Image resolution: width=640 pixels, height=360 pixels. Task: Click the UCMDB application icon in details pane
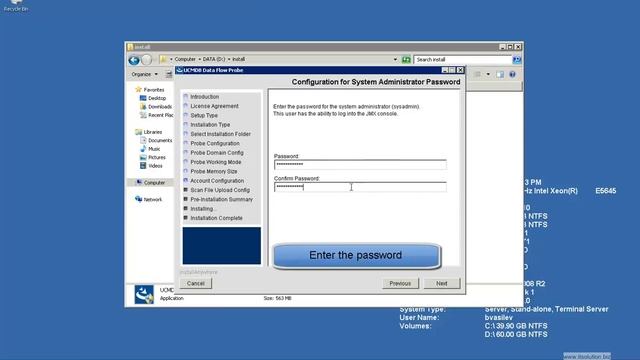144,294
